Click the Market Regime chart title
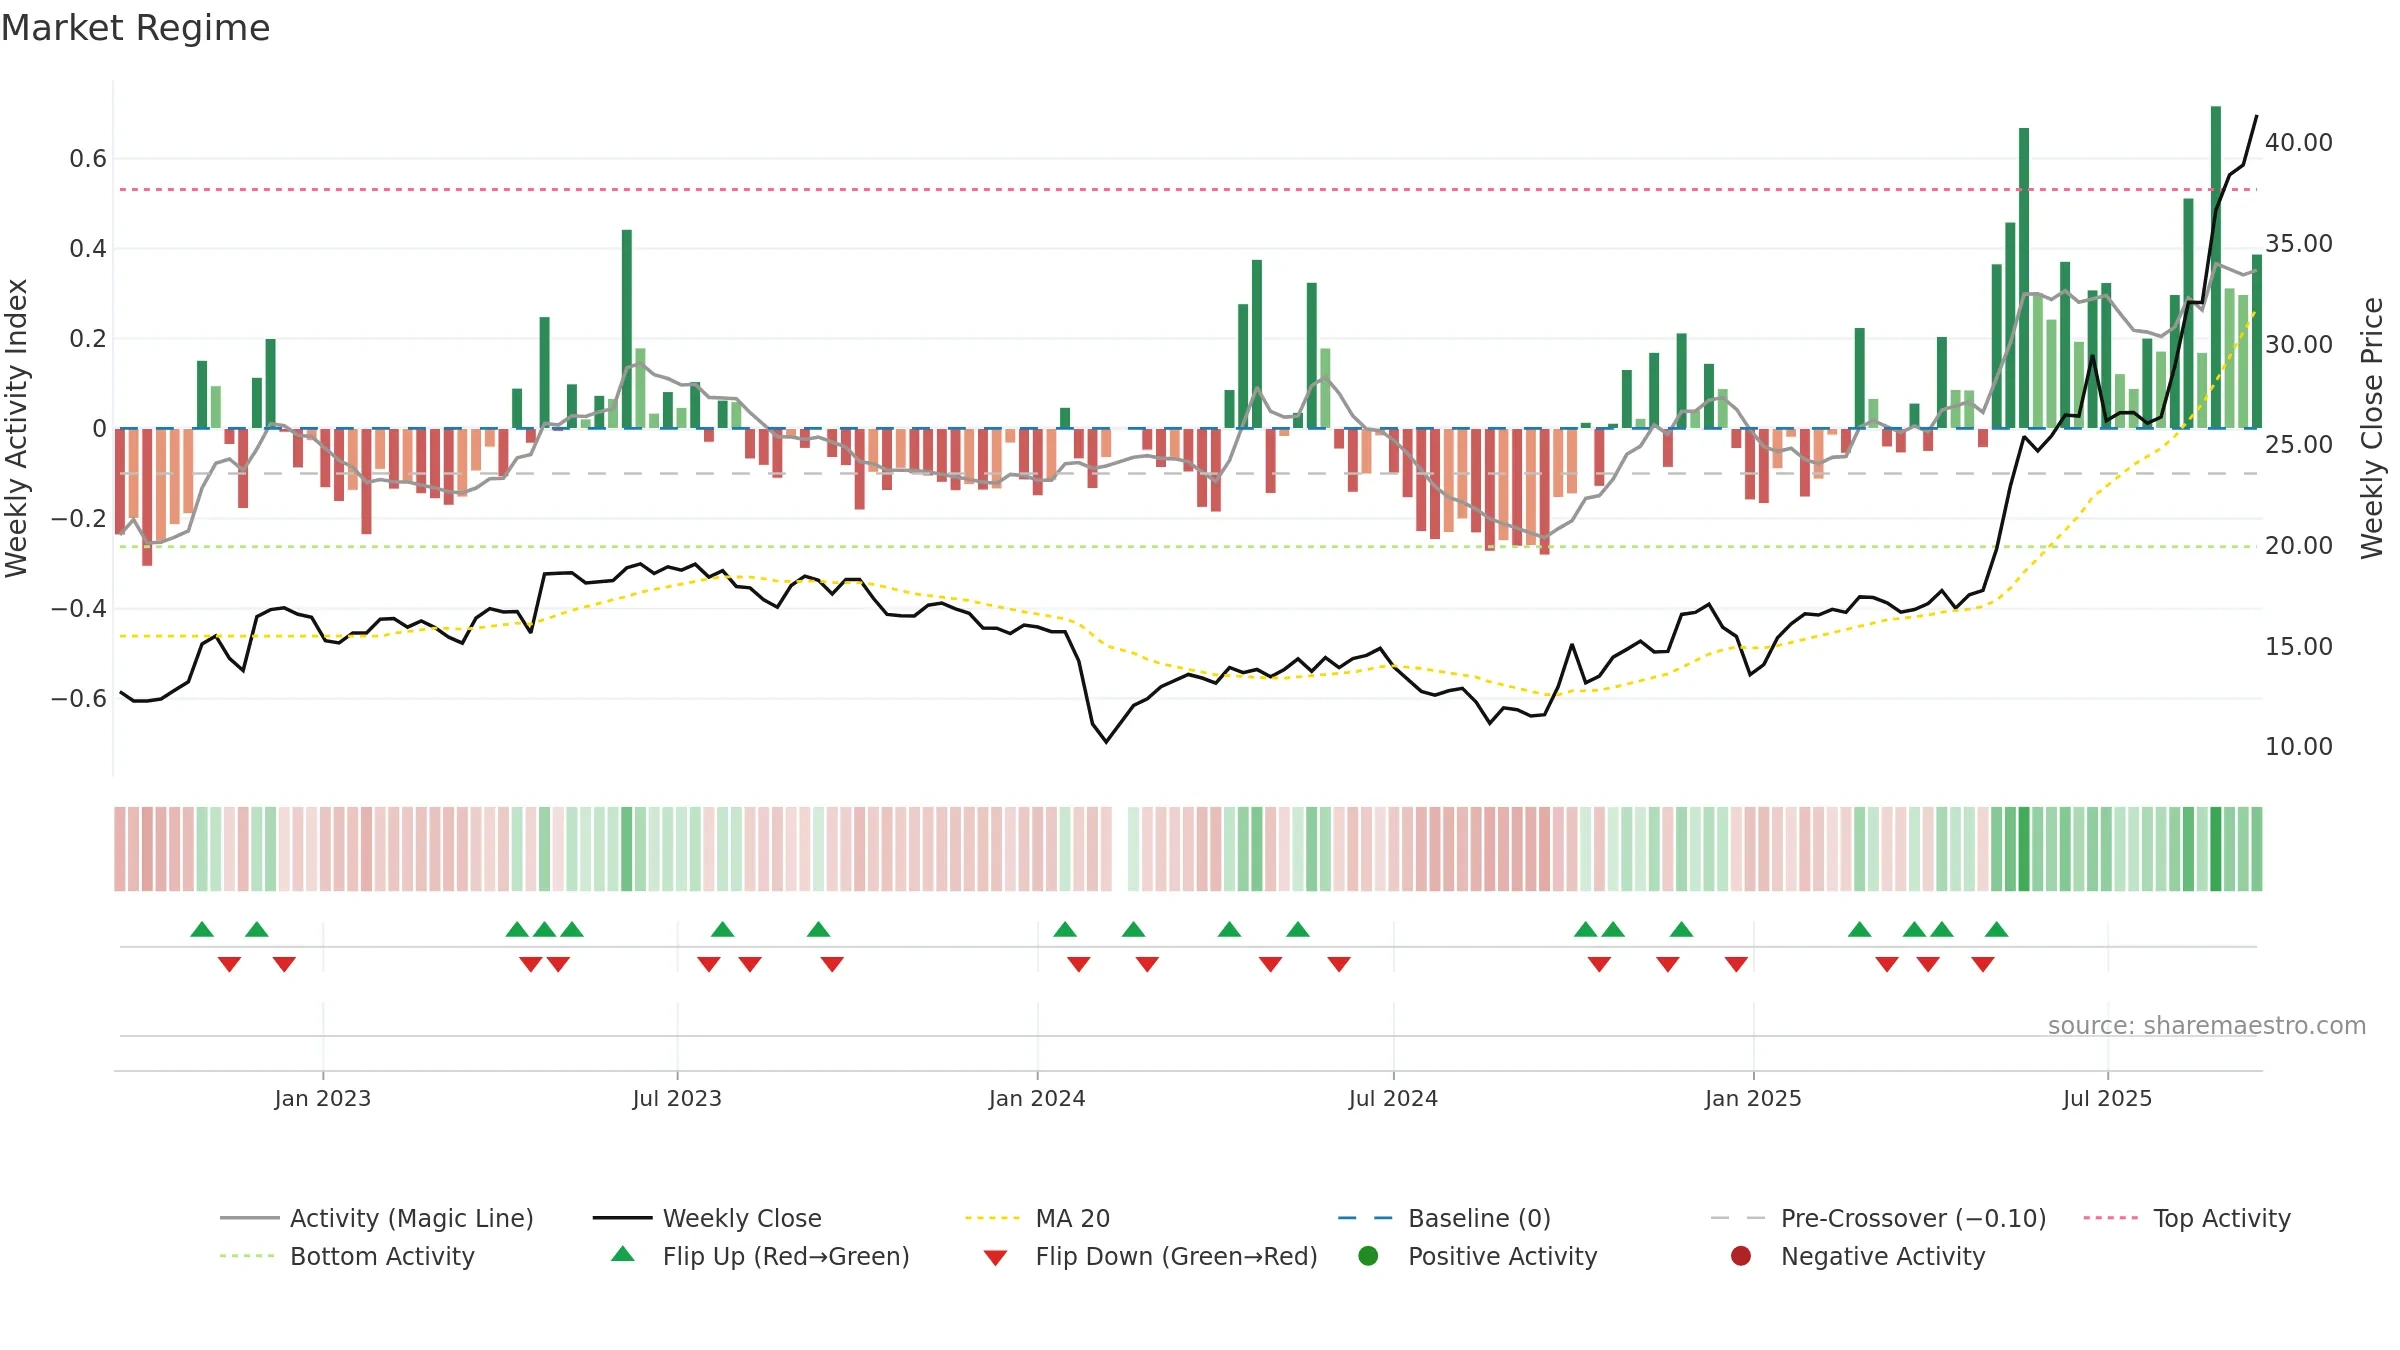 coord(135,28)
